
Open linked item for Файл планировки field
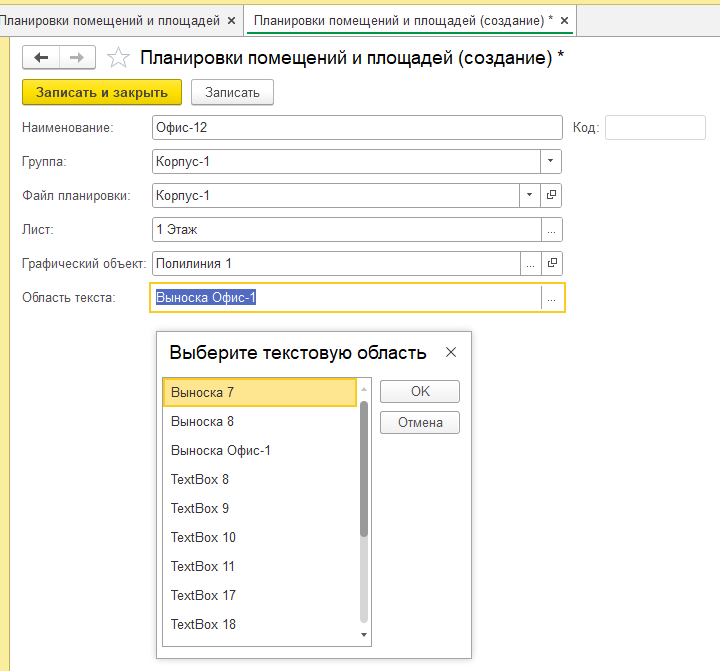(x=551, y=195)
